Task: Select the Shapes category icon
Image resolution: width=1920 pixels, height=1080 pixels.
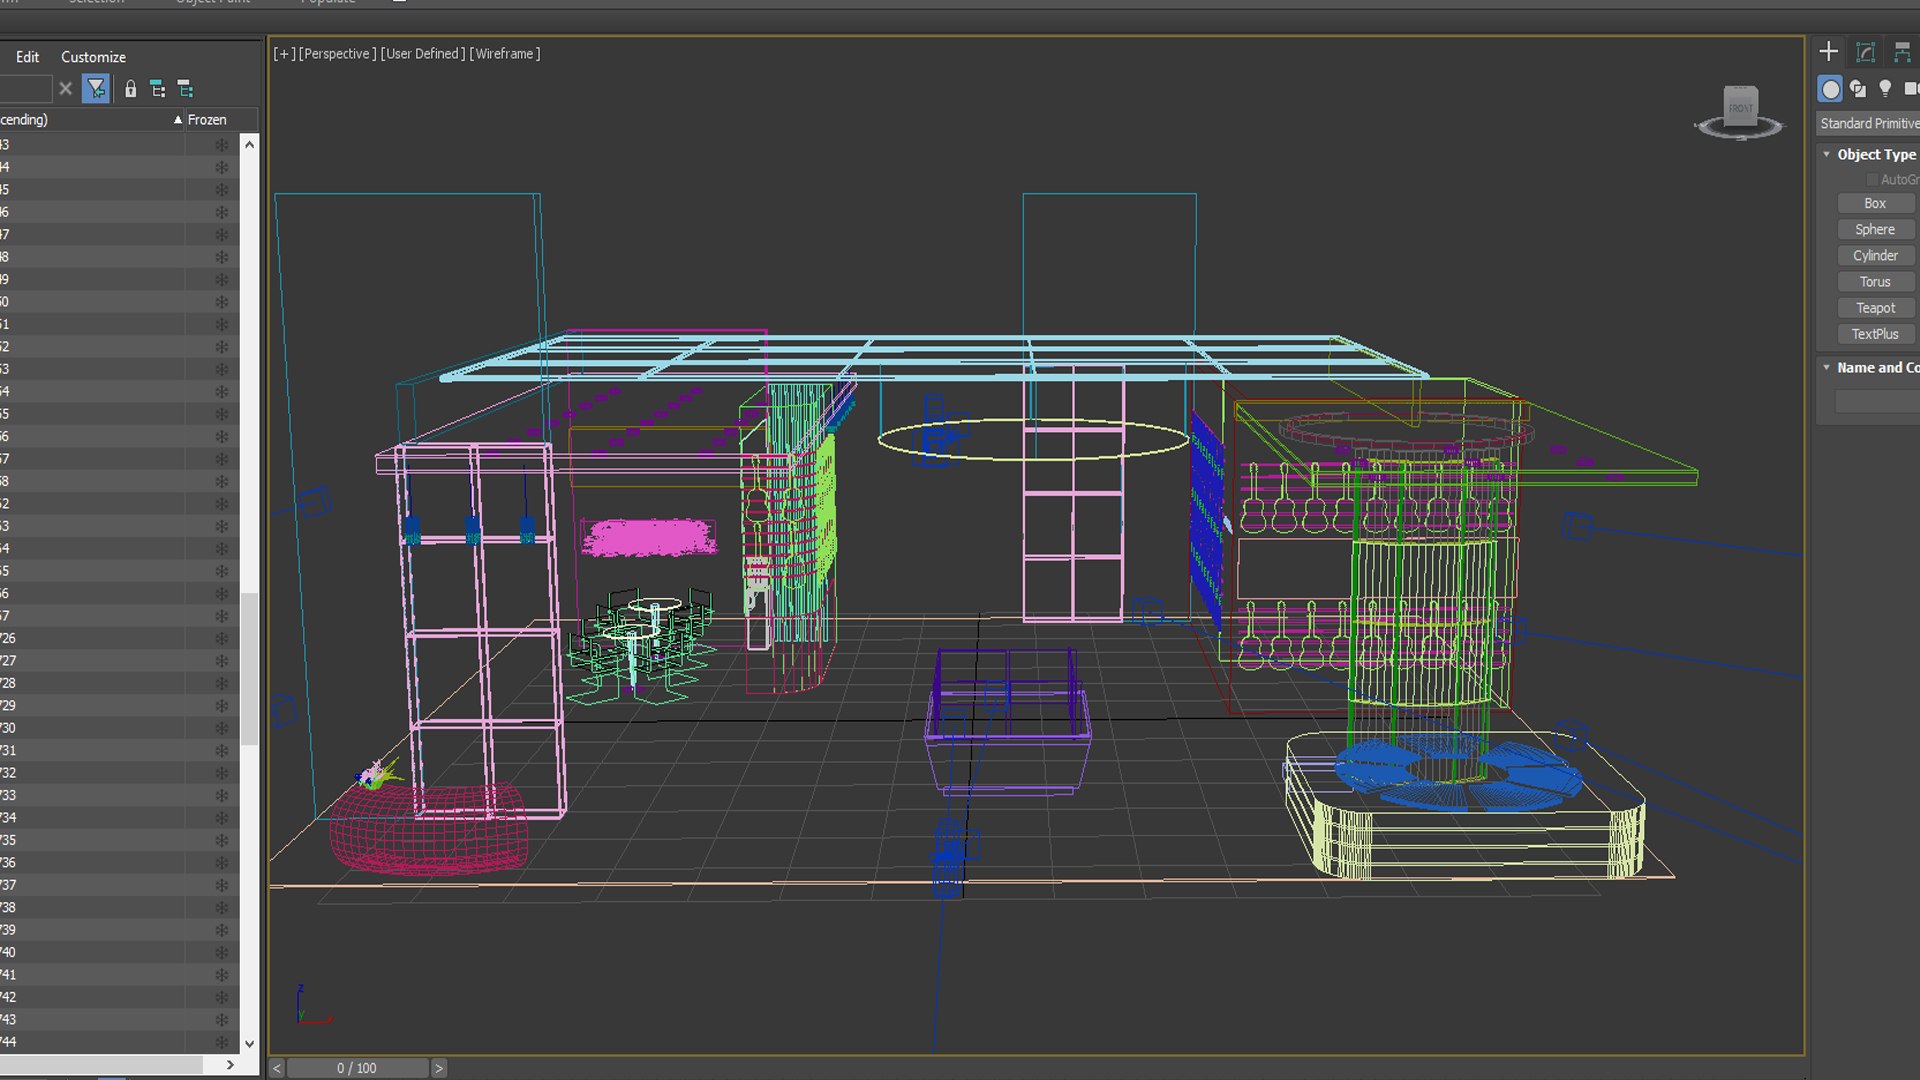Action: click(x=1858, y=89)
